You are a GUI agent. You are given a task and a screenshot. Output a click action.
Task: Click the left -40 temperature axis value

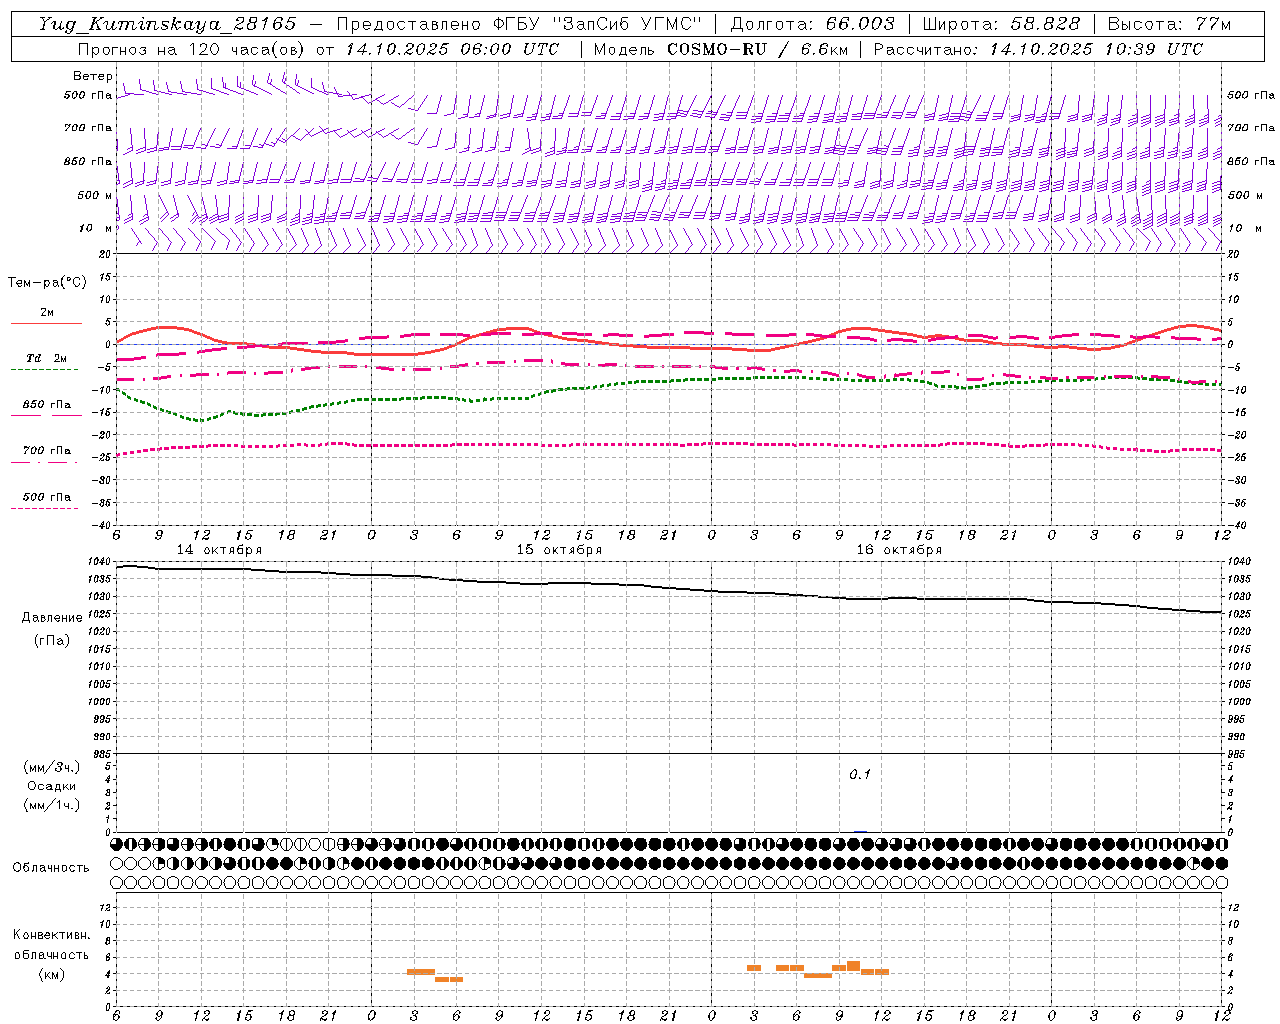(x=103, y=525)
